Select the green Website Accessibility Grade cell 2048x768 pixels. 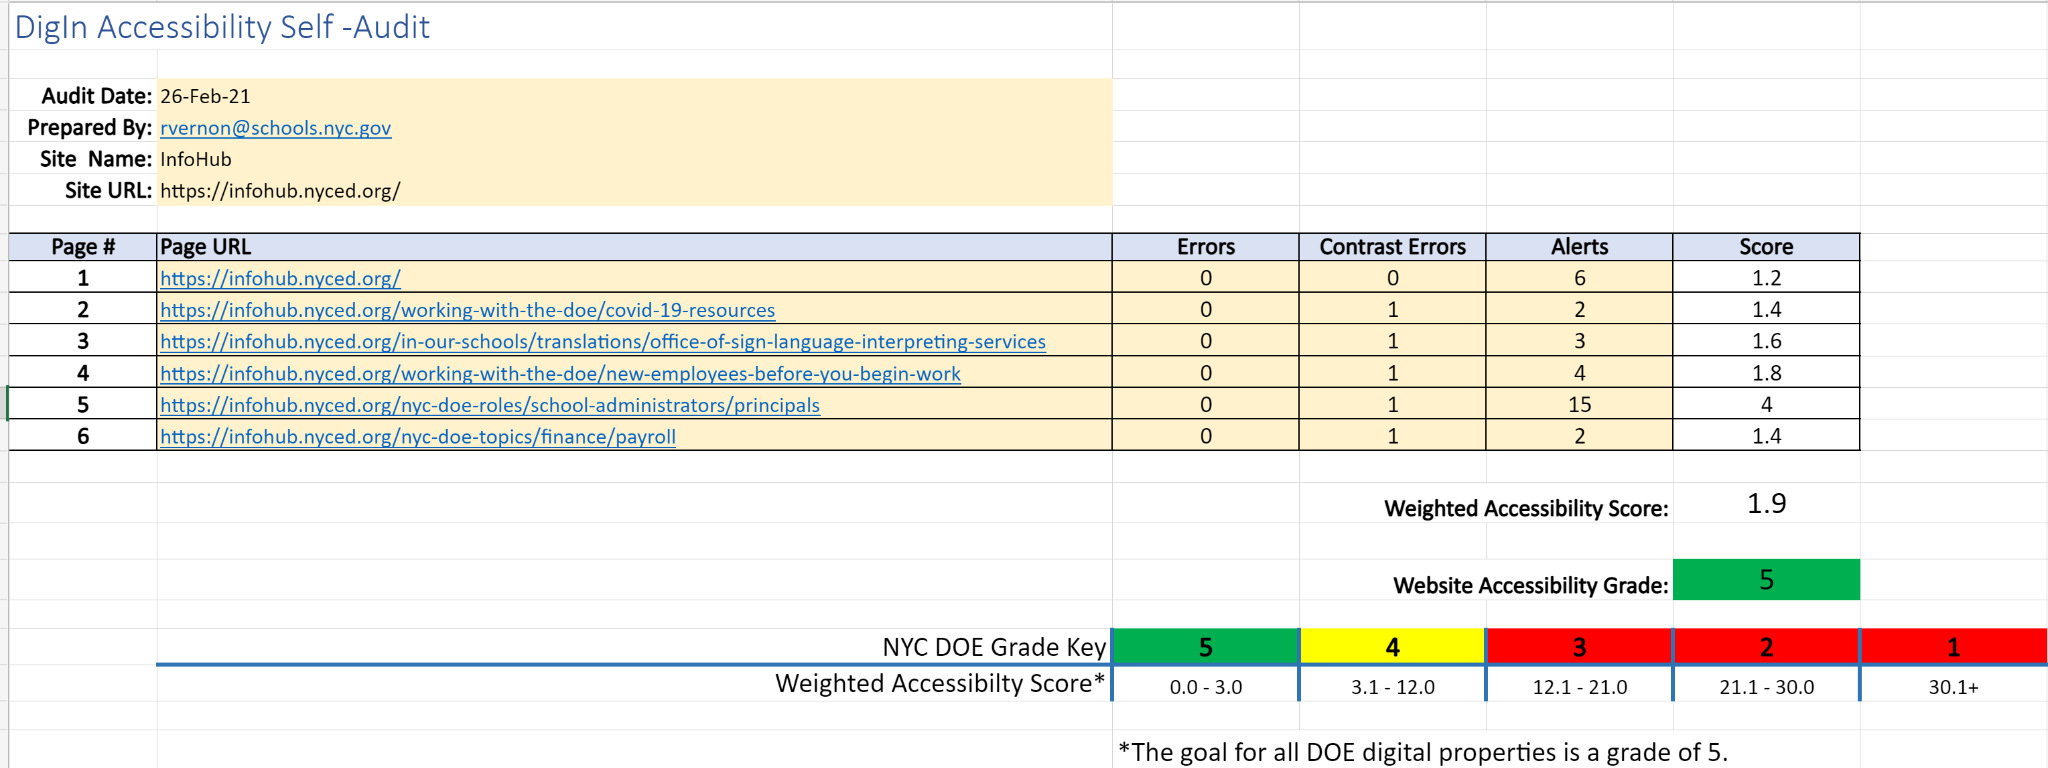pyautogui.click(x=1766, y=580)
